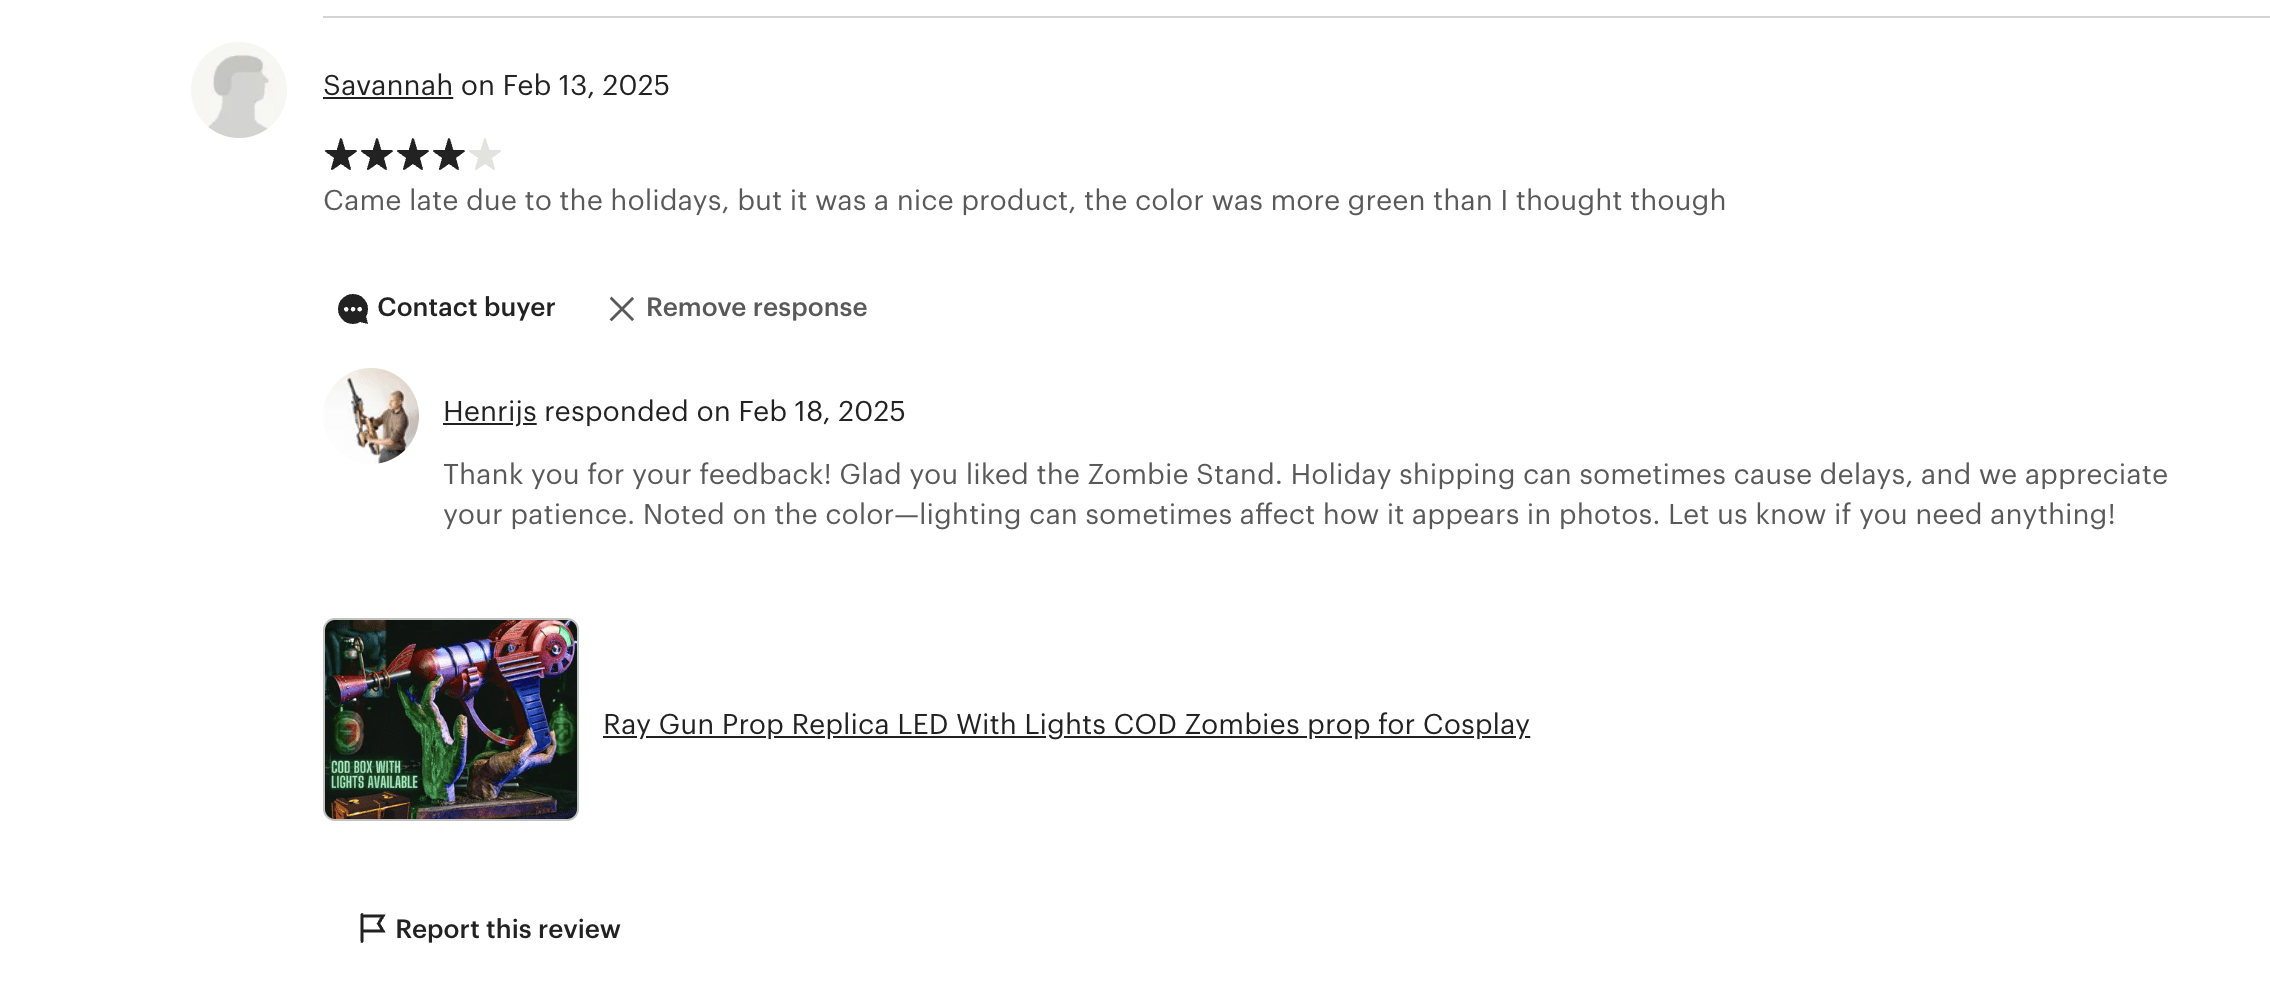
Task: Select the Contact buyer label
Action: [x=466, y=307]
